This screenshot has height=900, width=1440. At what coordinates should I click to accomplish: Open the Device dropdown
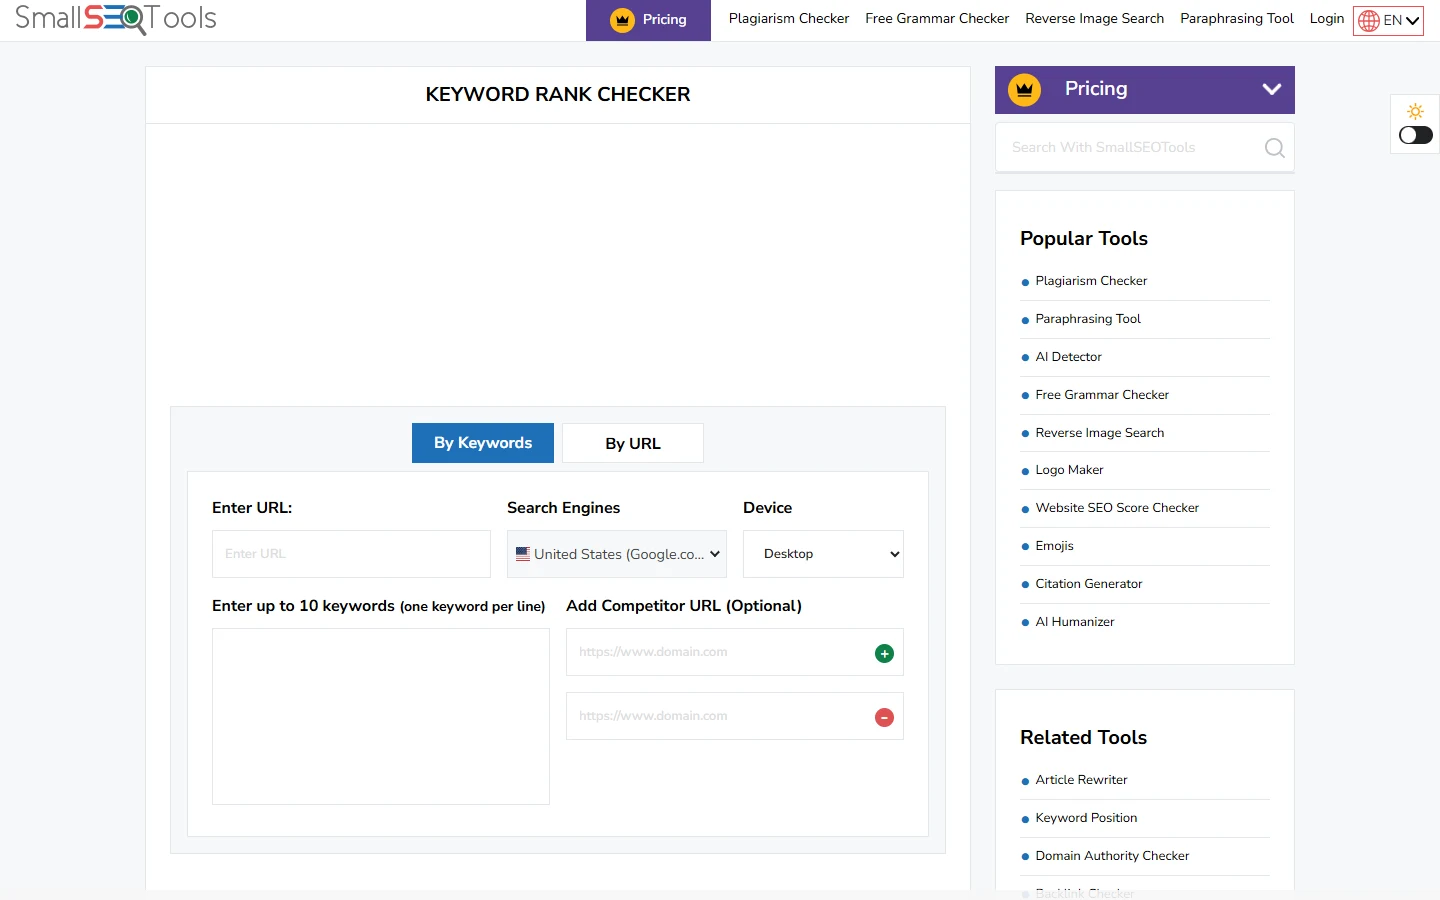[x=823, y=554]
